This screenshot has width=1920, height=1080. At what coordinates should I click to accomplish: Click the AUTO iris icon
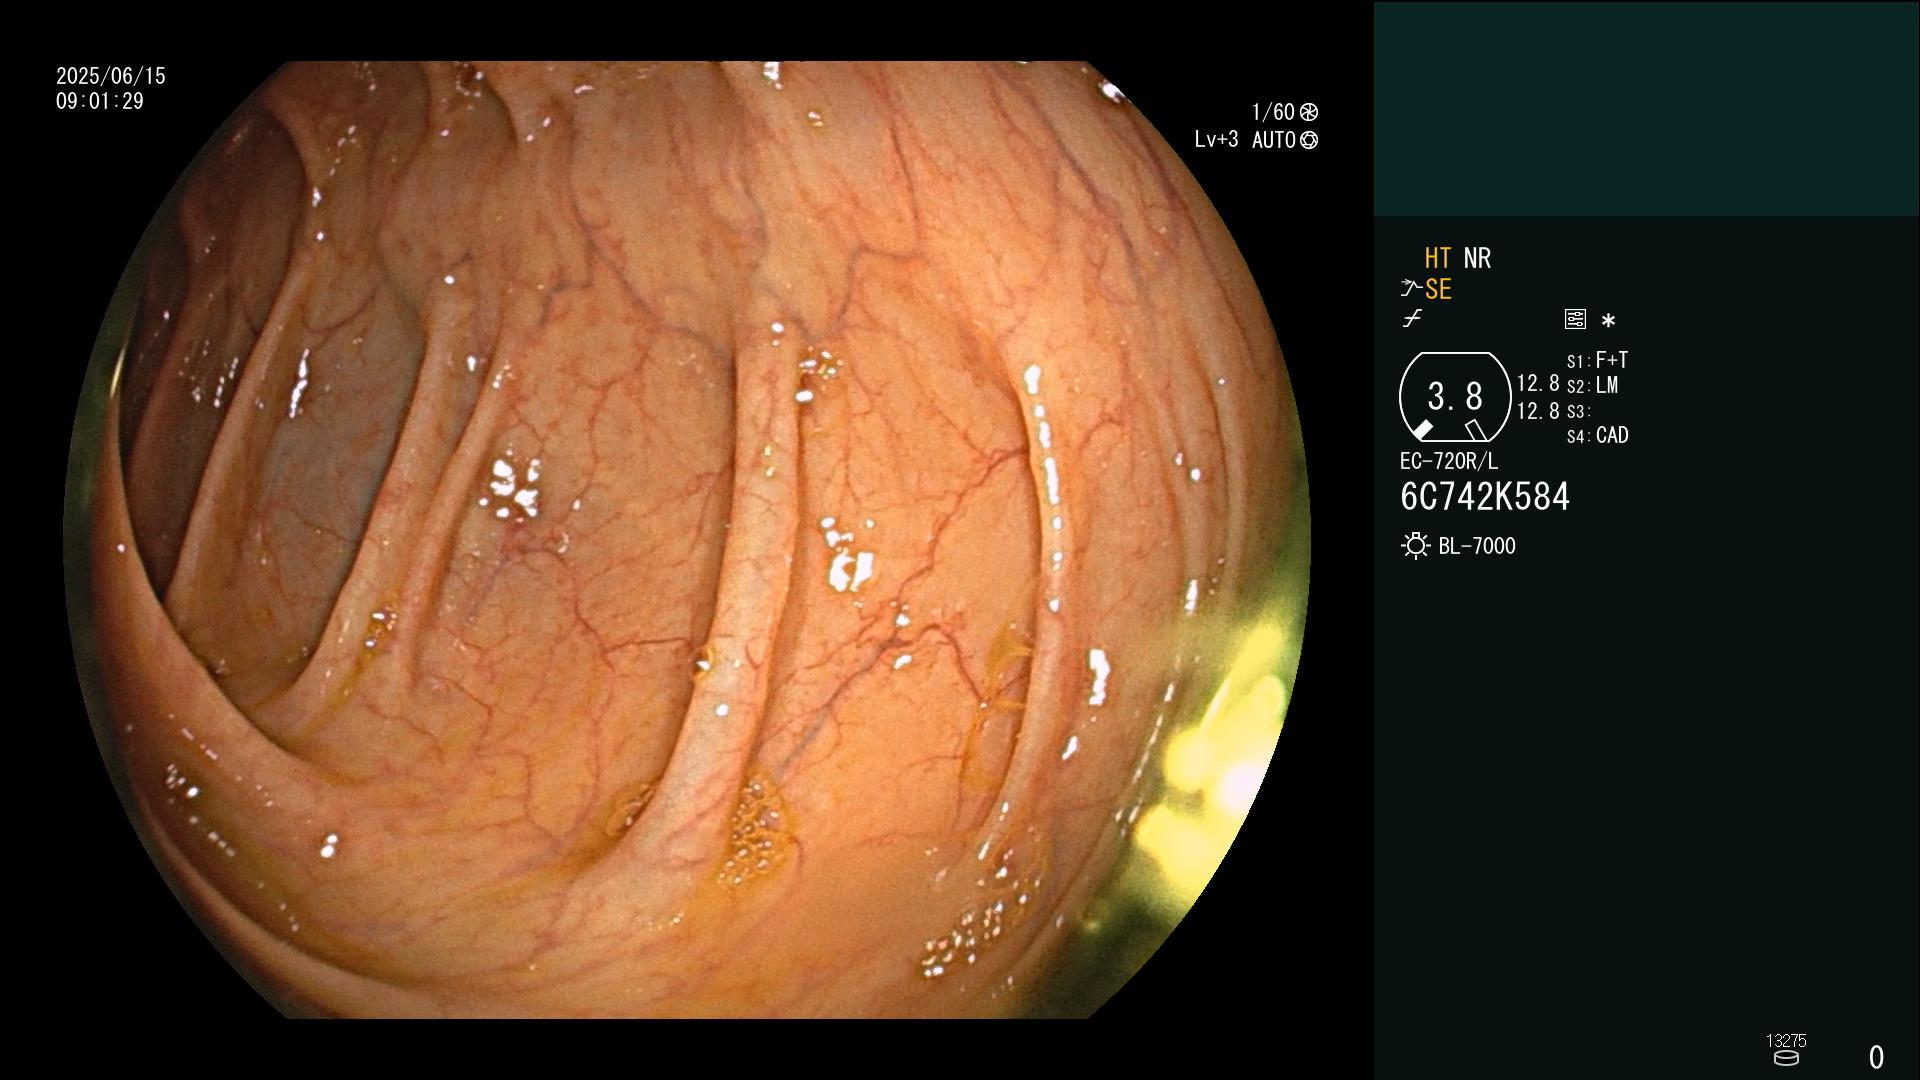1308,140
